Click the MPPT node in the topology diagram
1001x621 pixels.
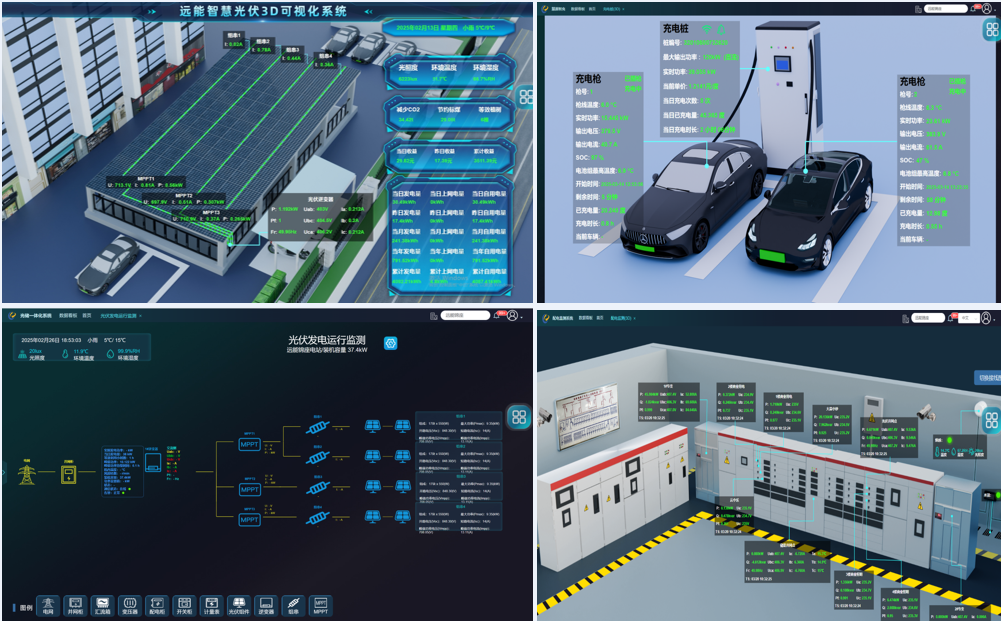point(249,444)
